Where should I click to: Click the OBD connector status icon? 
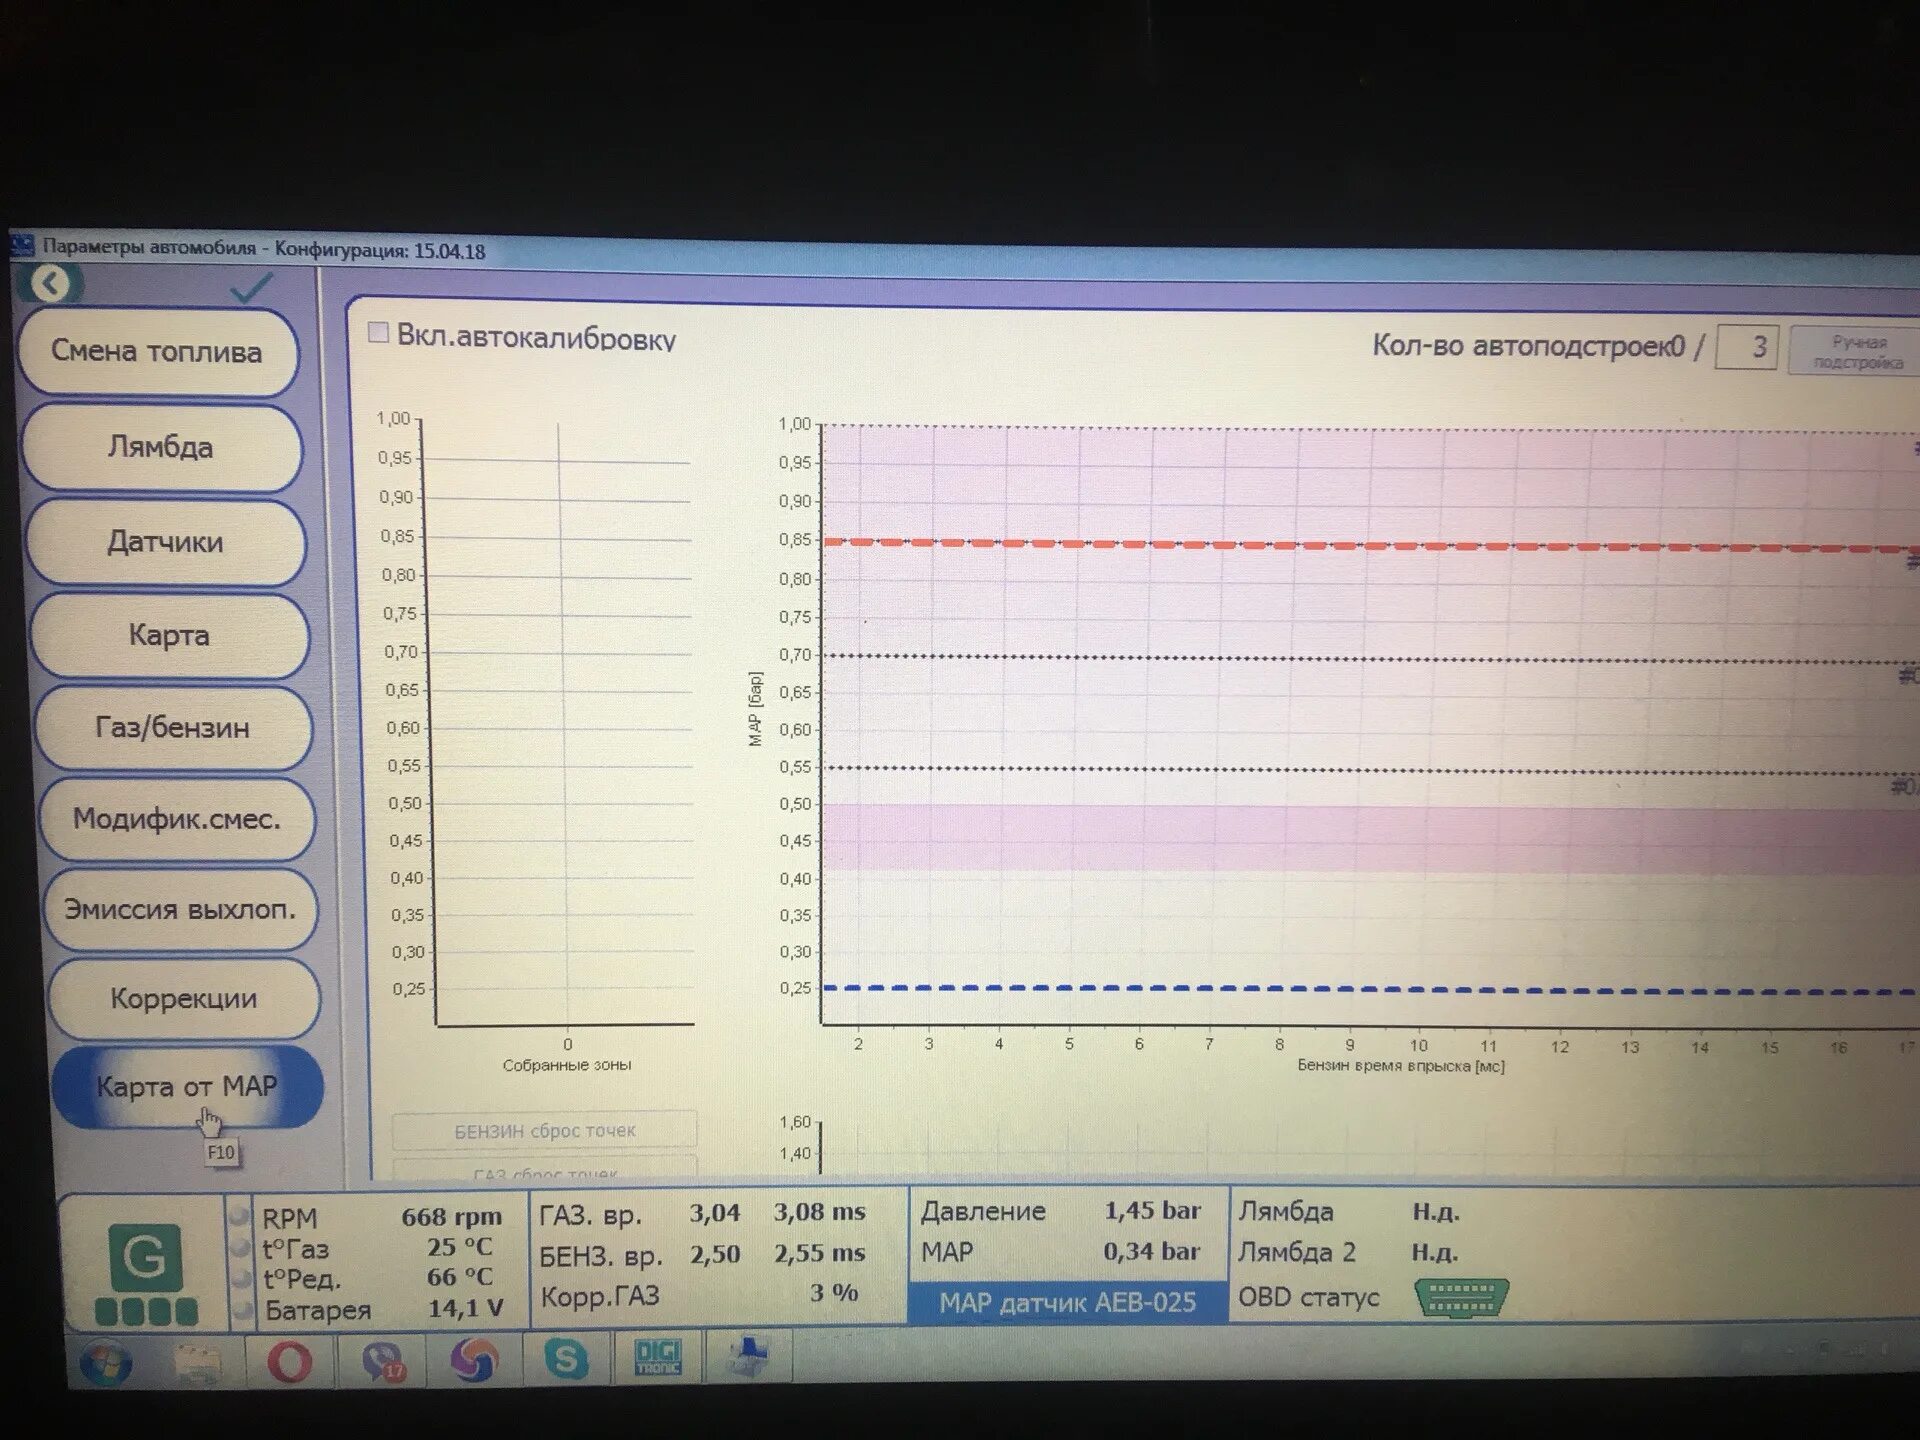tap(1461, 1298)
